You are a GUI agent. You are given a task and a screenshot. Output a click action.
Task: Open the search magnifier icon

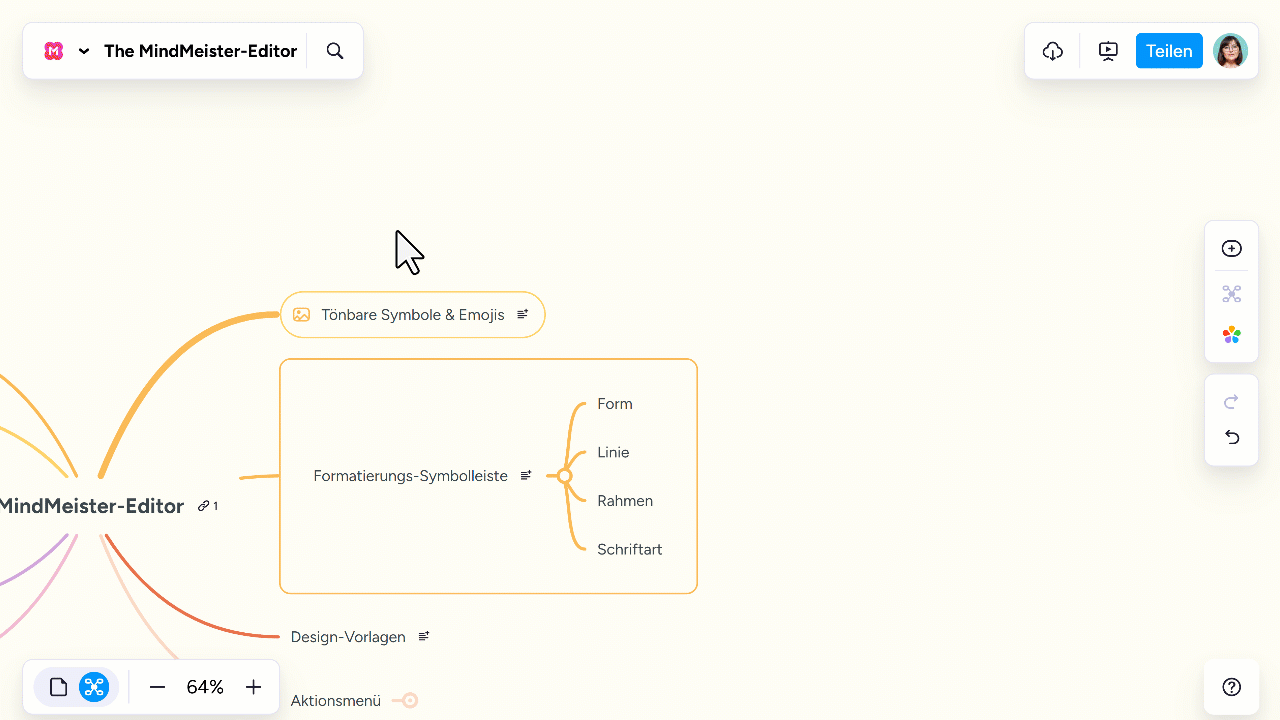click(x=335, y=51)
